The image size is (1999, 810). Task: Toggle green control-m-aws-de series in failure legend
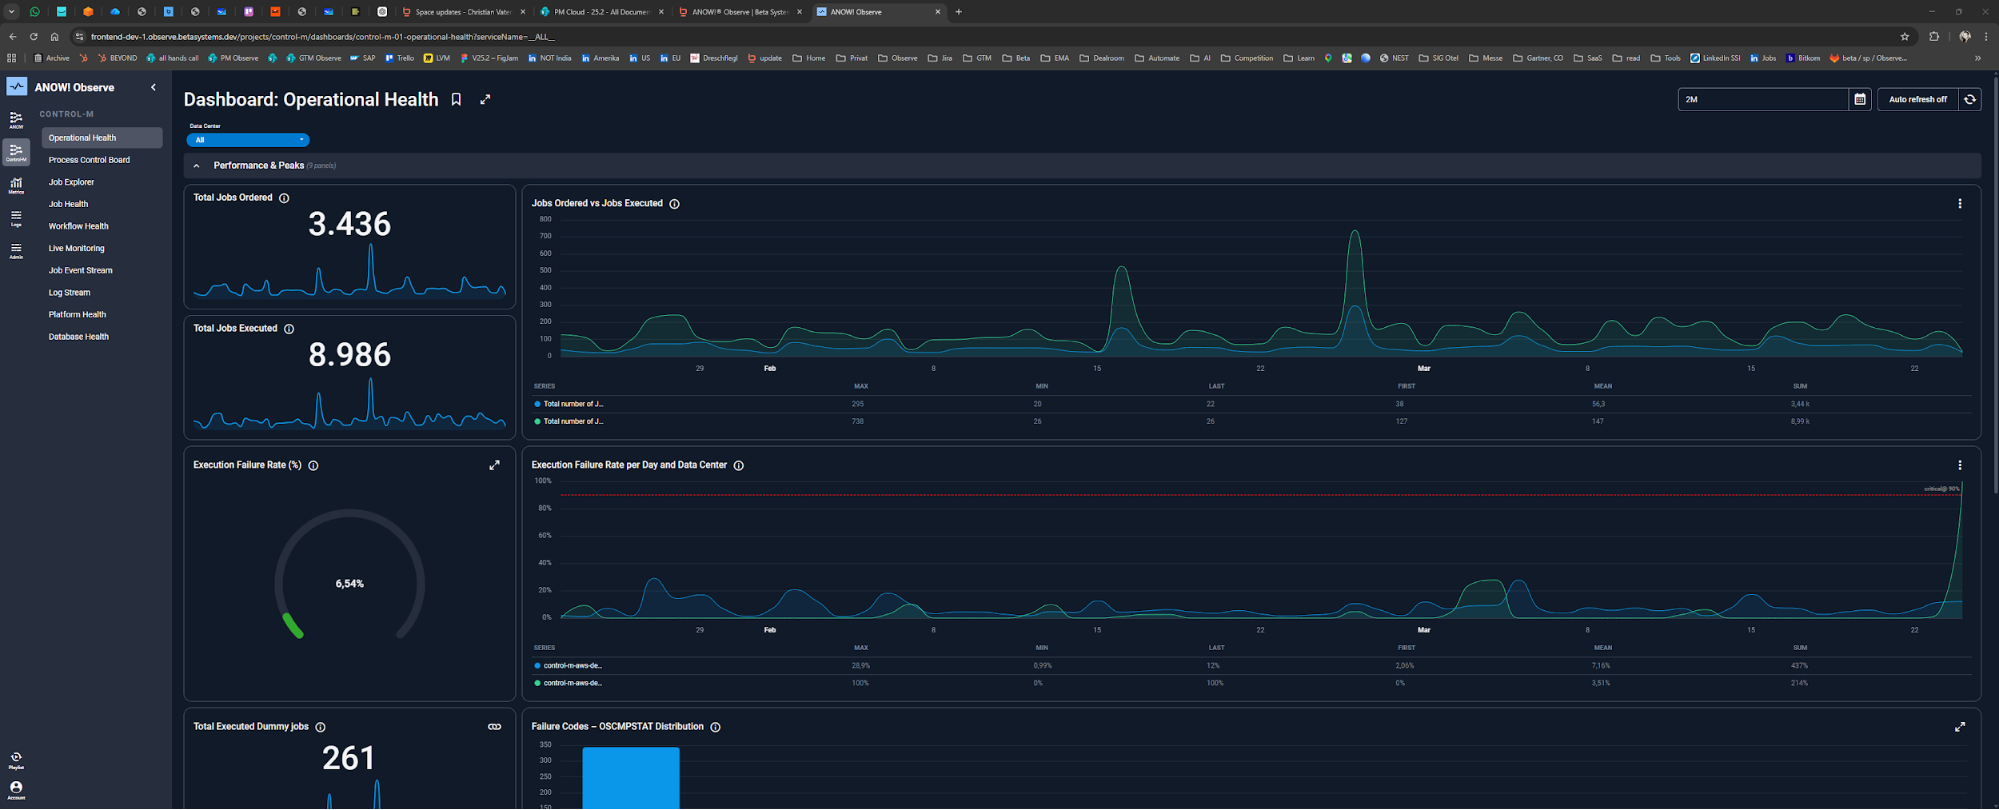(569, 683)
